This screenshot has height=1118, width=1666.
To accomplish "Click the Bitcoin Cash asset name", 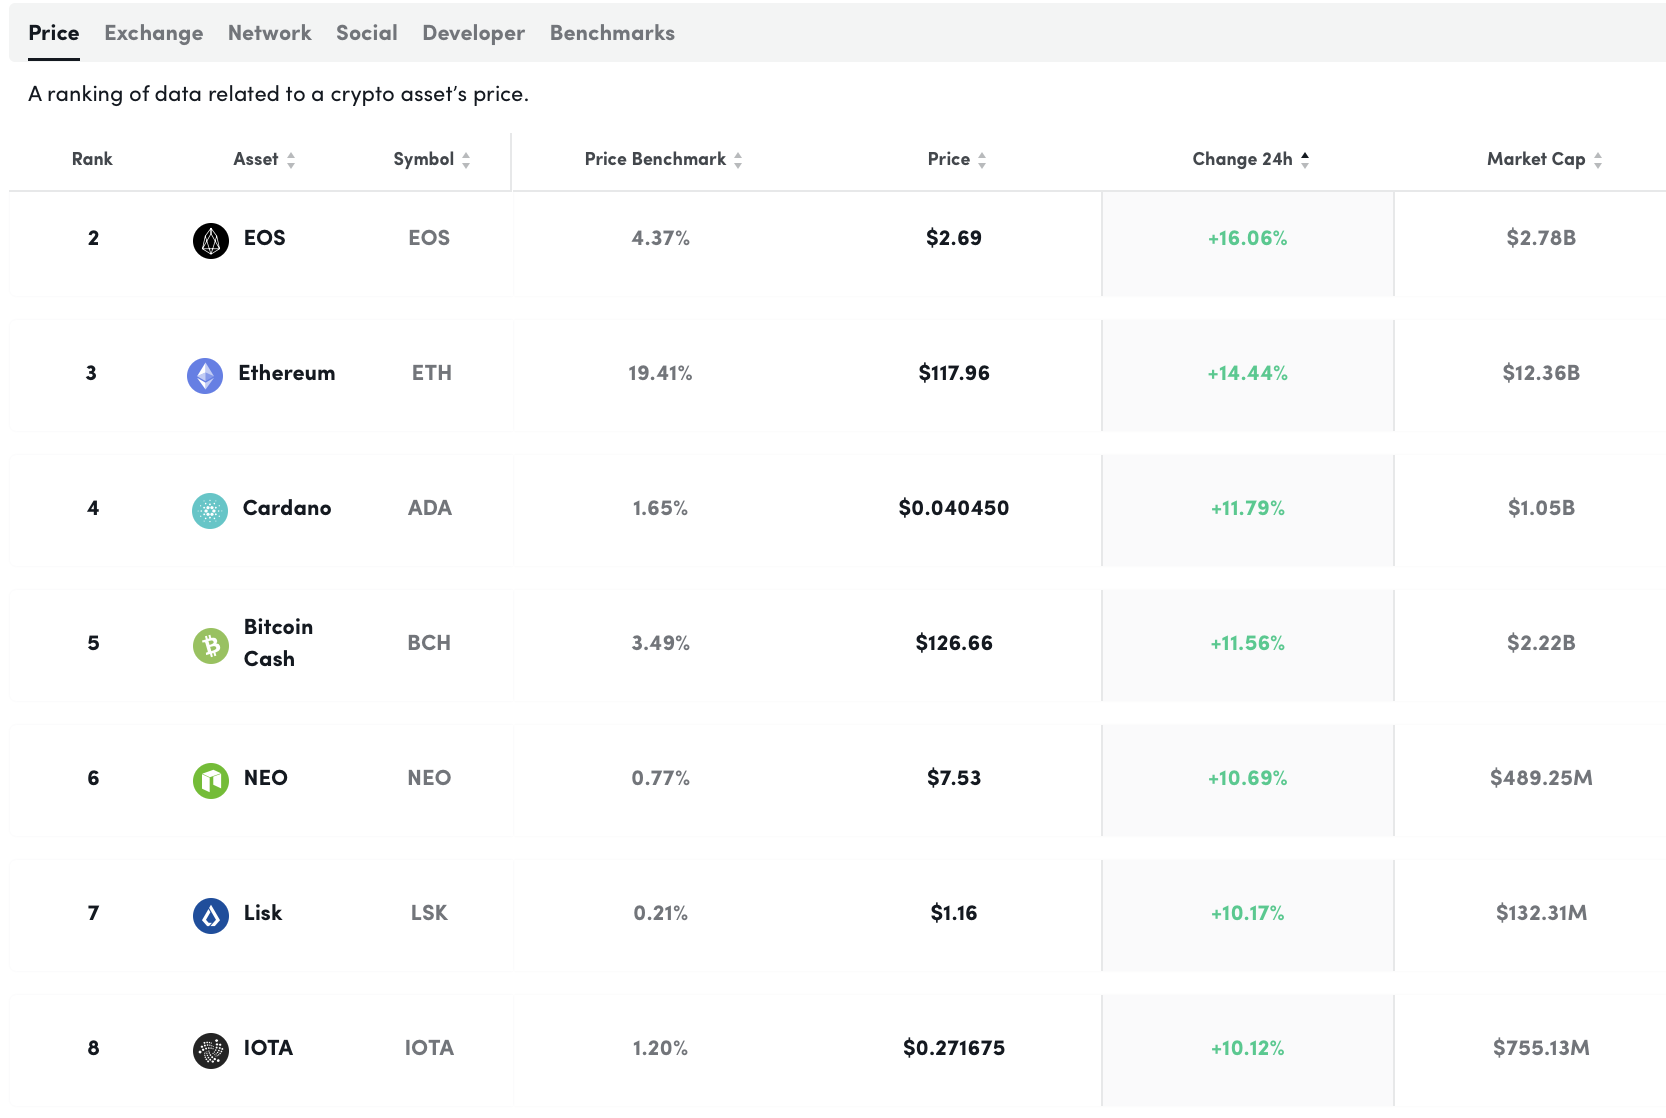I will (x=277, y=642).
